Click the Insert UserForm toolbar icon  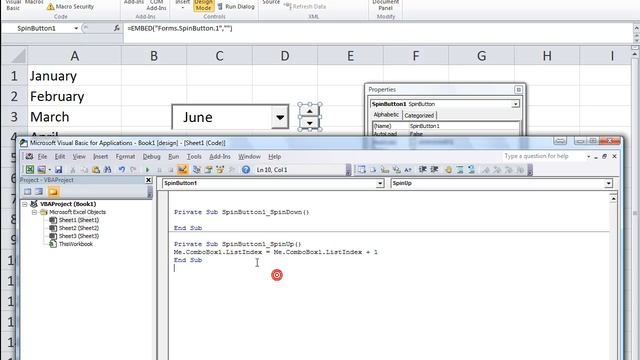[x=41, y=169]
